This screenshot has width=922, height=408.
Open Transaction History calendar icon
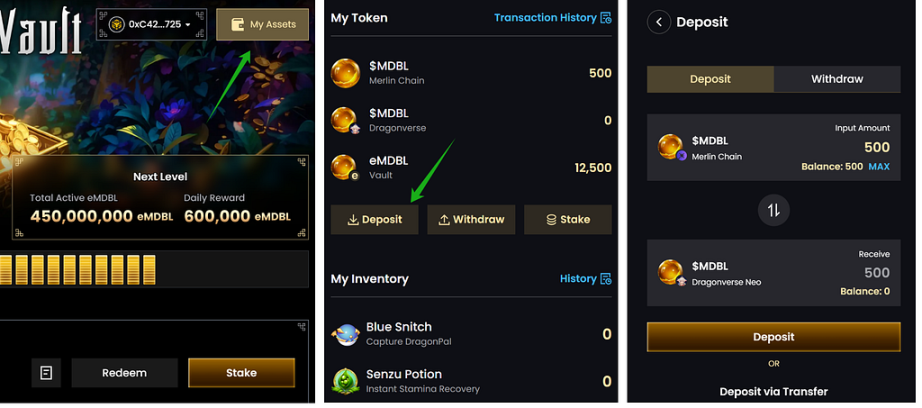[606, 18]
